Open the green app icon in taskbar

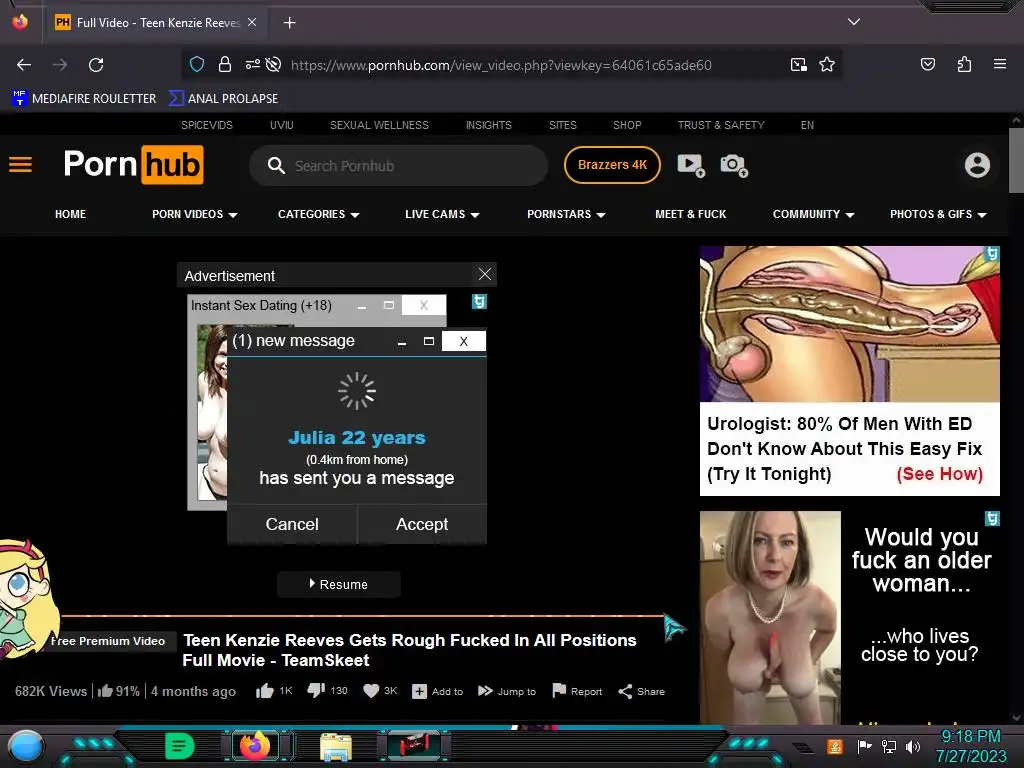pos(180,746)
